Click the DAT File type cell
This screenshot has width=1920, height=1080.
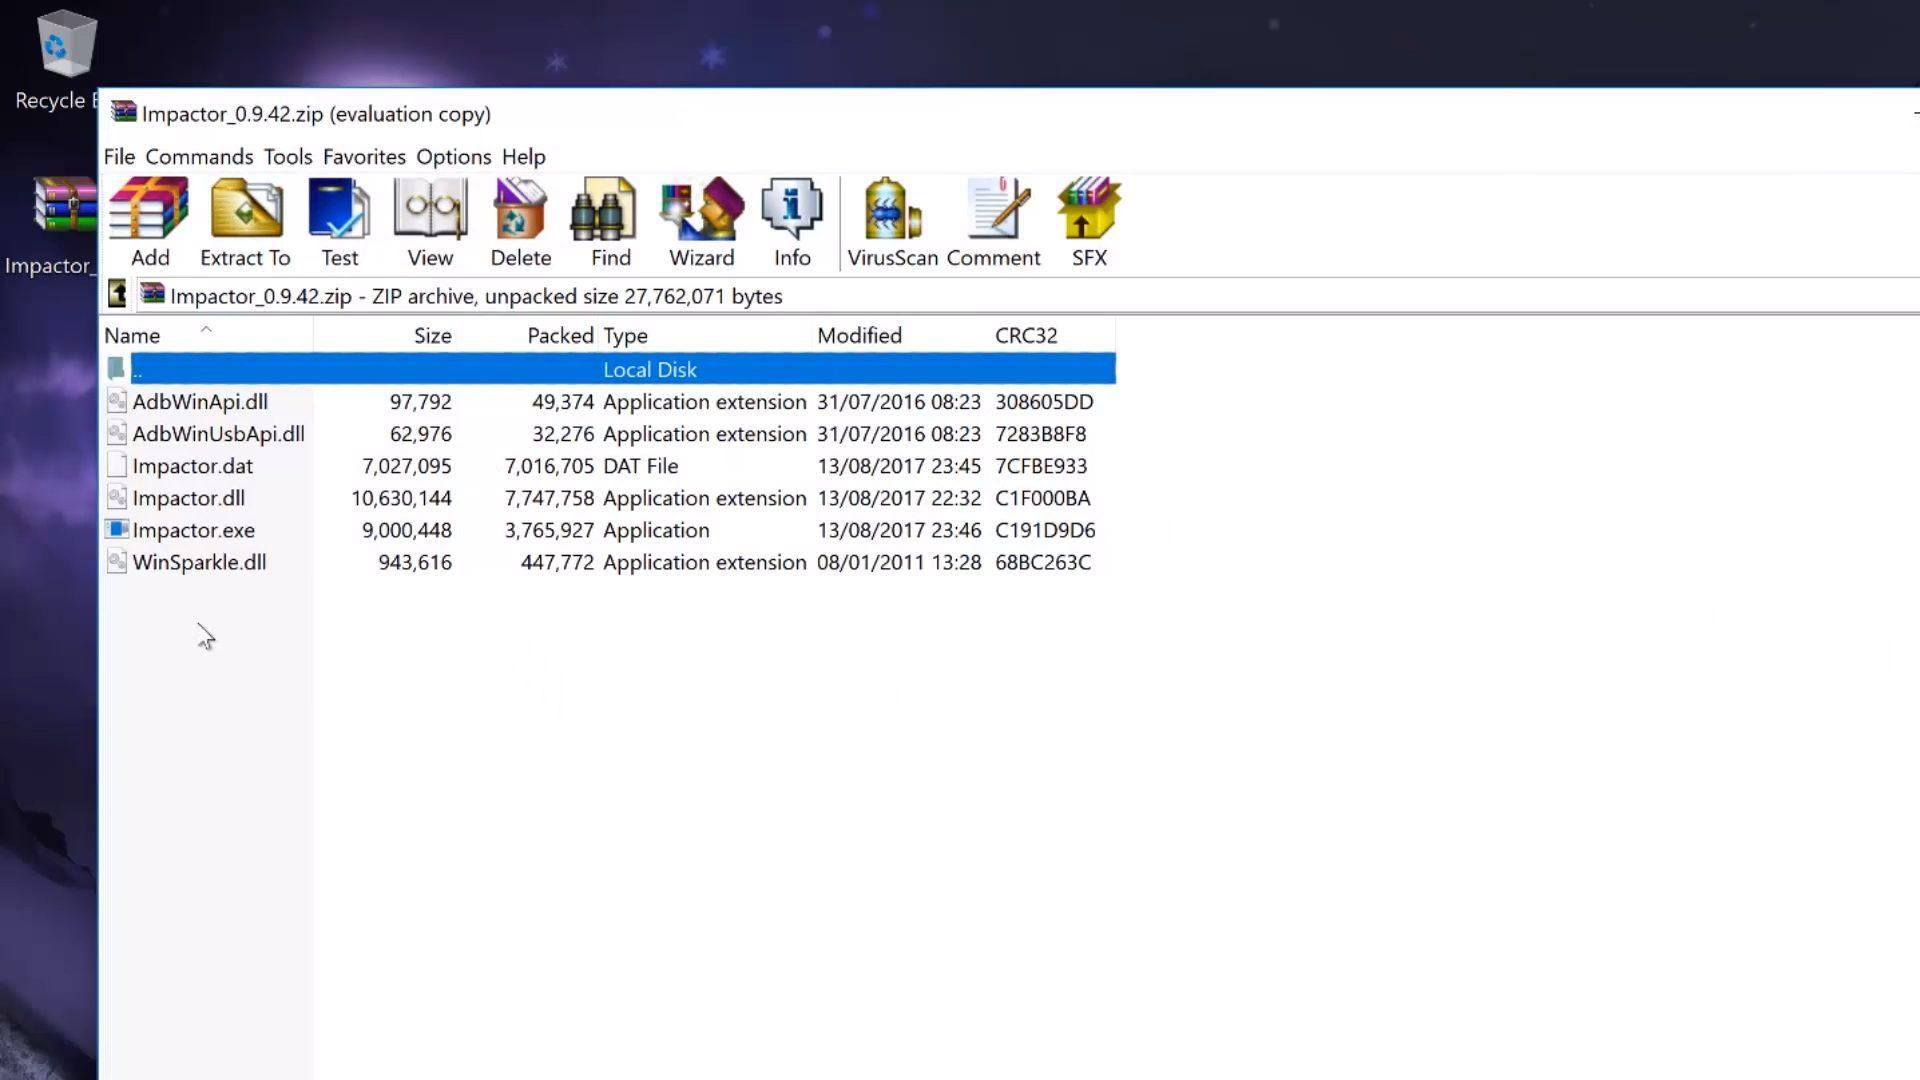(x=641, y=466)
